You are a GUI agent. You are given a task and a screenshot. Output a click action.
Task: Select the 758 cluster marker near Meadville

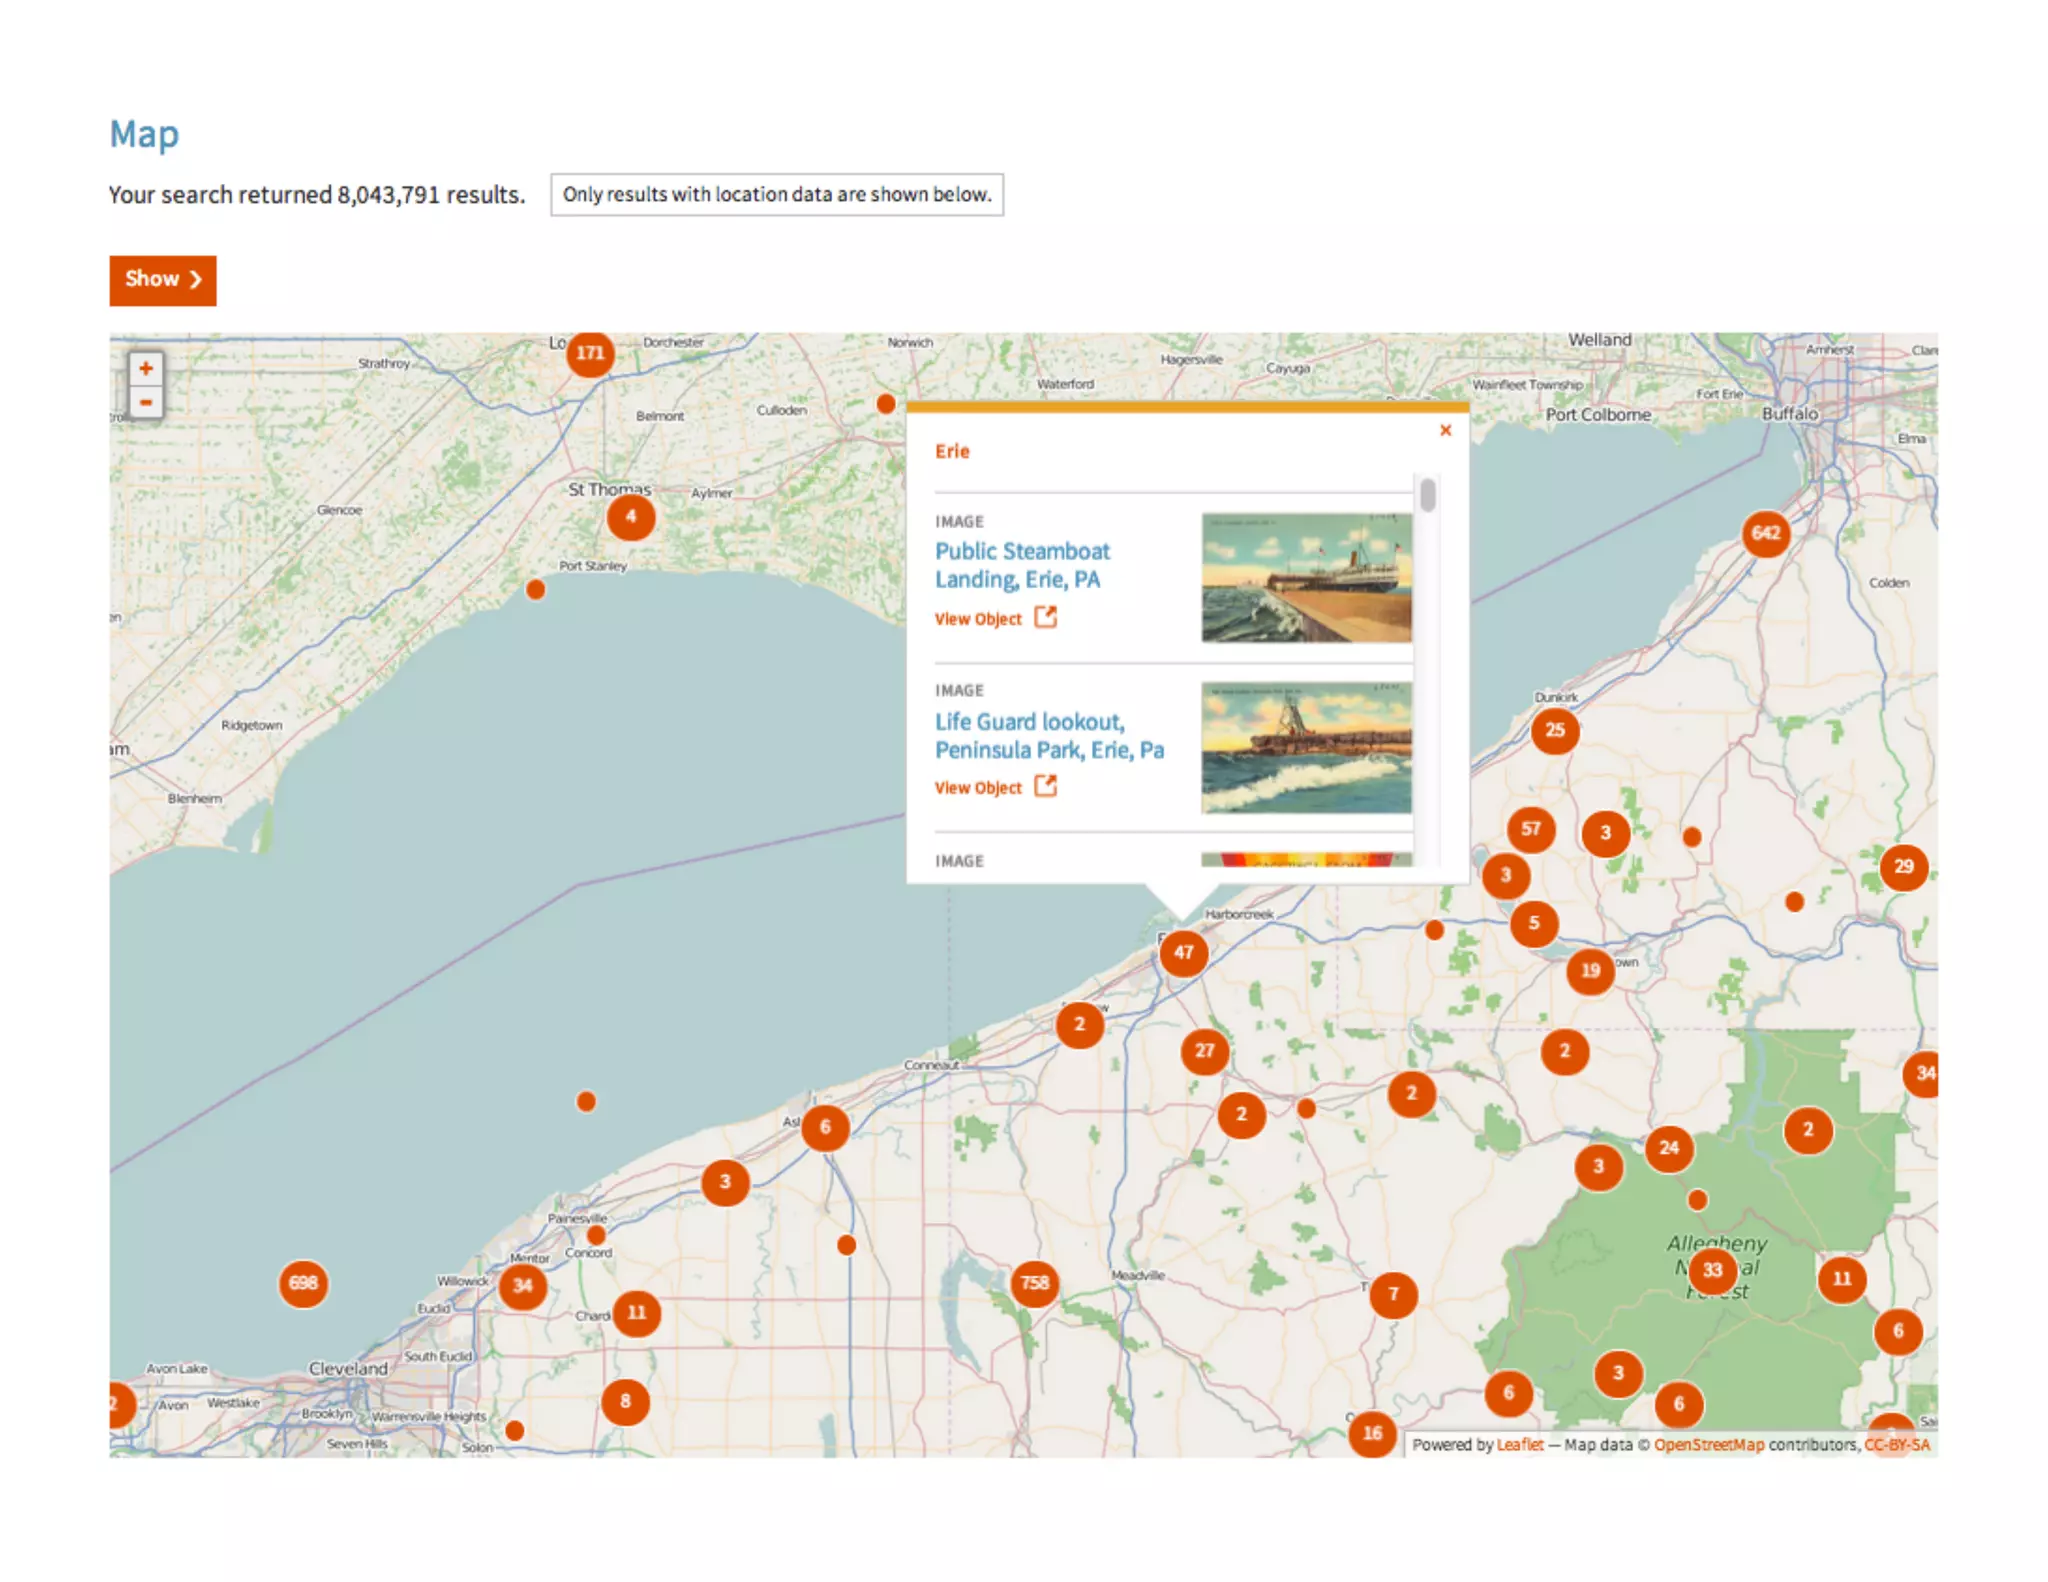(1034, 1283)
